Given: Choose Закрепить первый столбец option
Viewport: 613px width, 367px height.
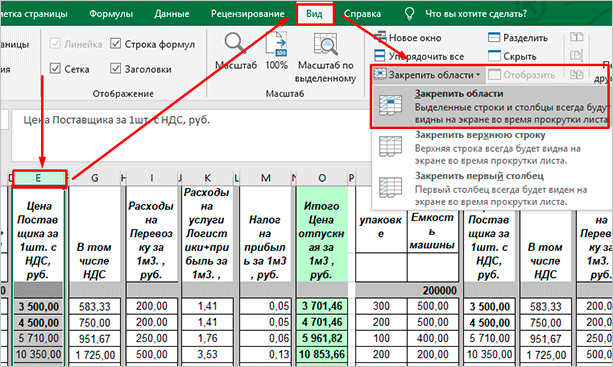Looking at the screenshot, I should (x=490, y=189).
